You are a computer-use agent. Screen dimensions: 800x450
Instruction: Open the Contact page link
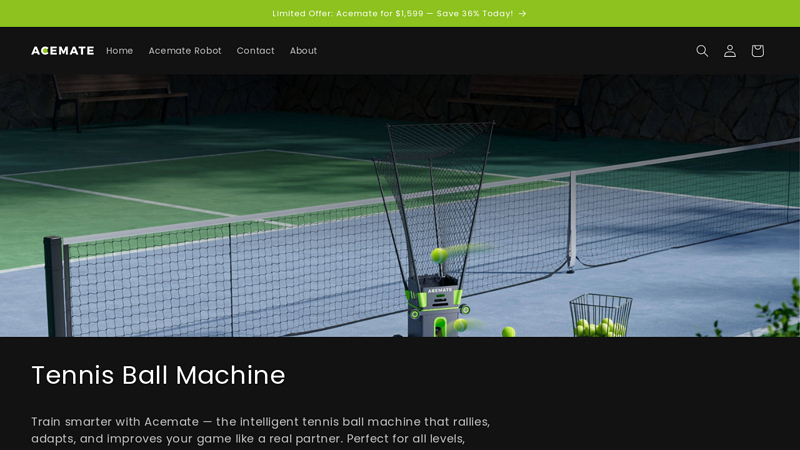click(255, 51)
